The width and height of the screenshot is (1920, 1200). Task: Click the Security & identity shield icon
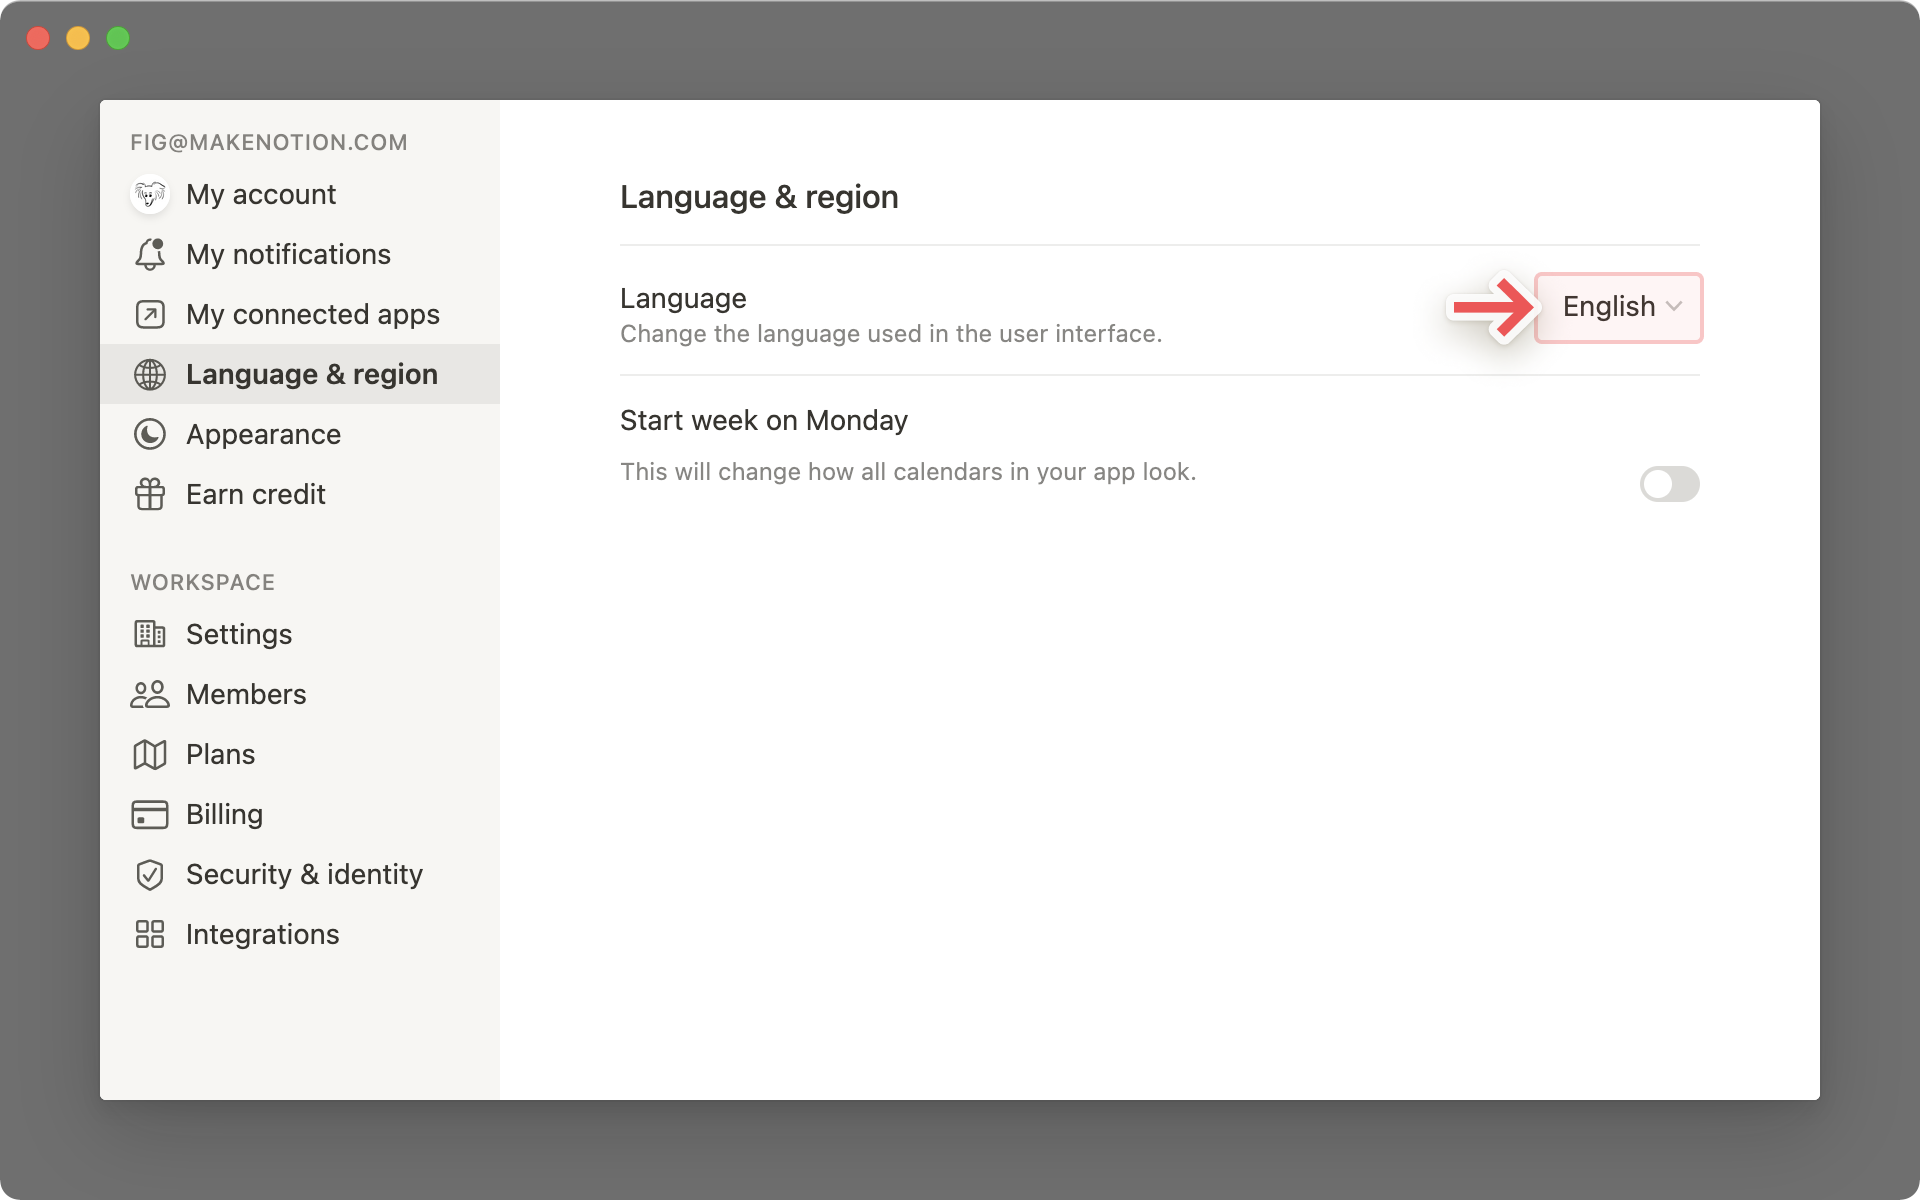click(152, 874)
